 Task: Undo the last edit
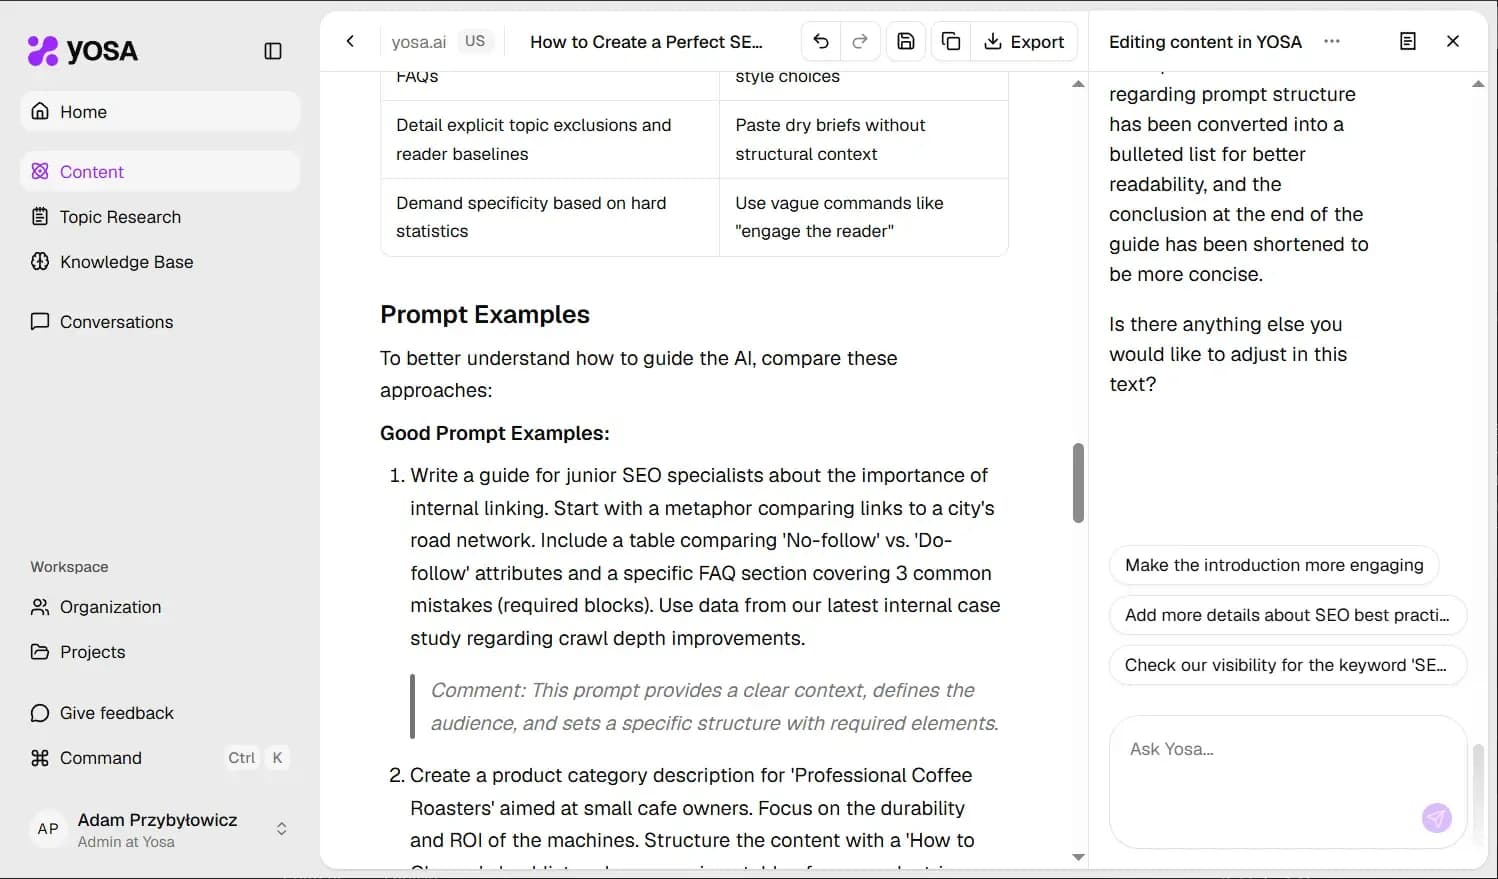pyautogui.click(x=821, y=41)
